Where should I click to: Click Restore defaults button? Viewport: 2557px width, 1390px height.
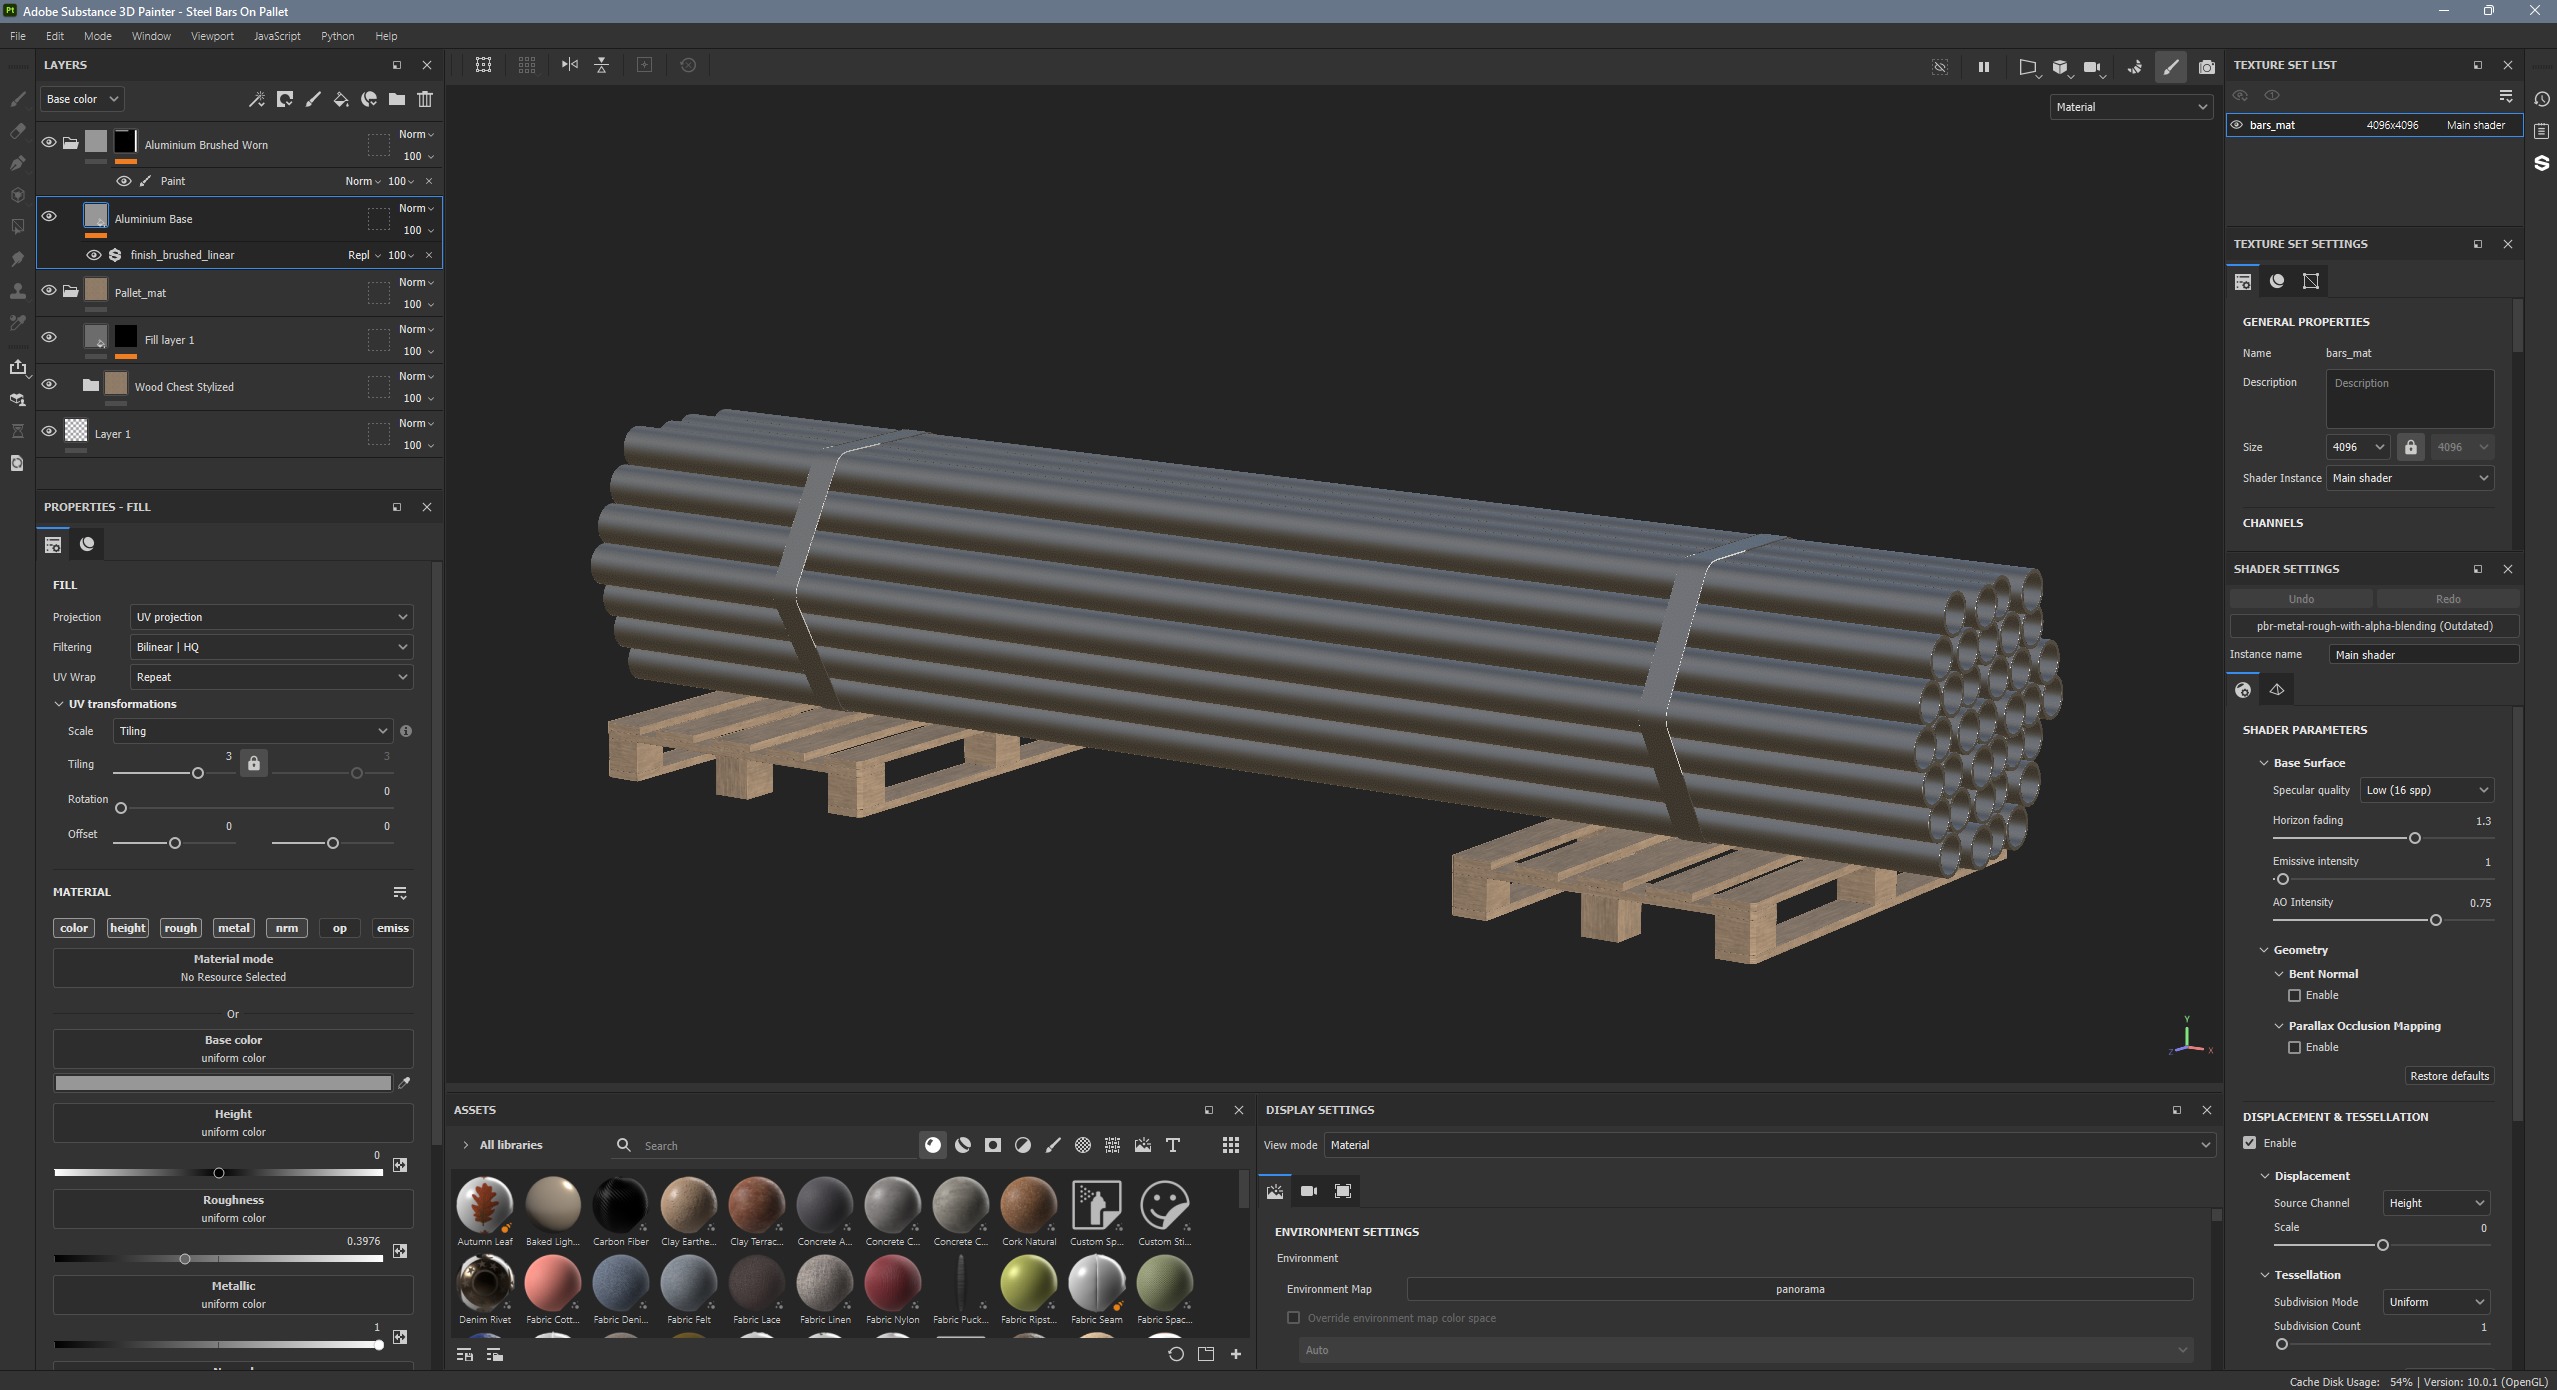click(2449, 1076)
